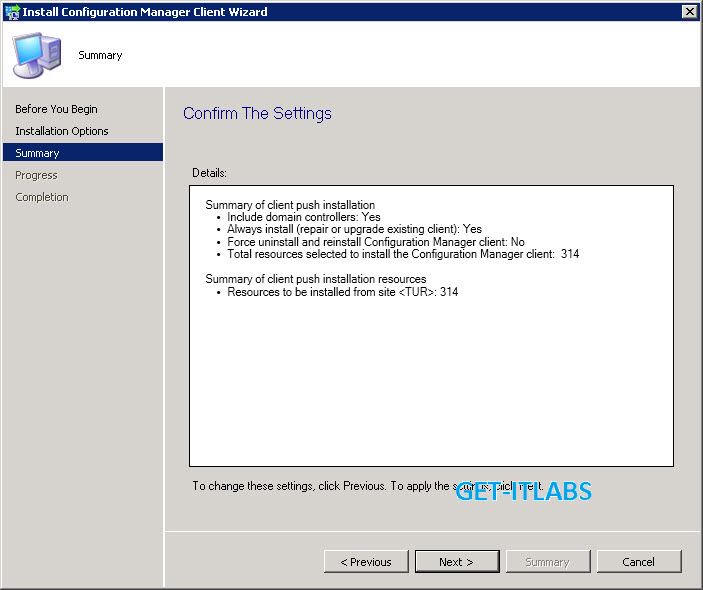Select the Summary step in sidebar
This screenshot has height=590, width=703.
83,153
